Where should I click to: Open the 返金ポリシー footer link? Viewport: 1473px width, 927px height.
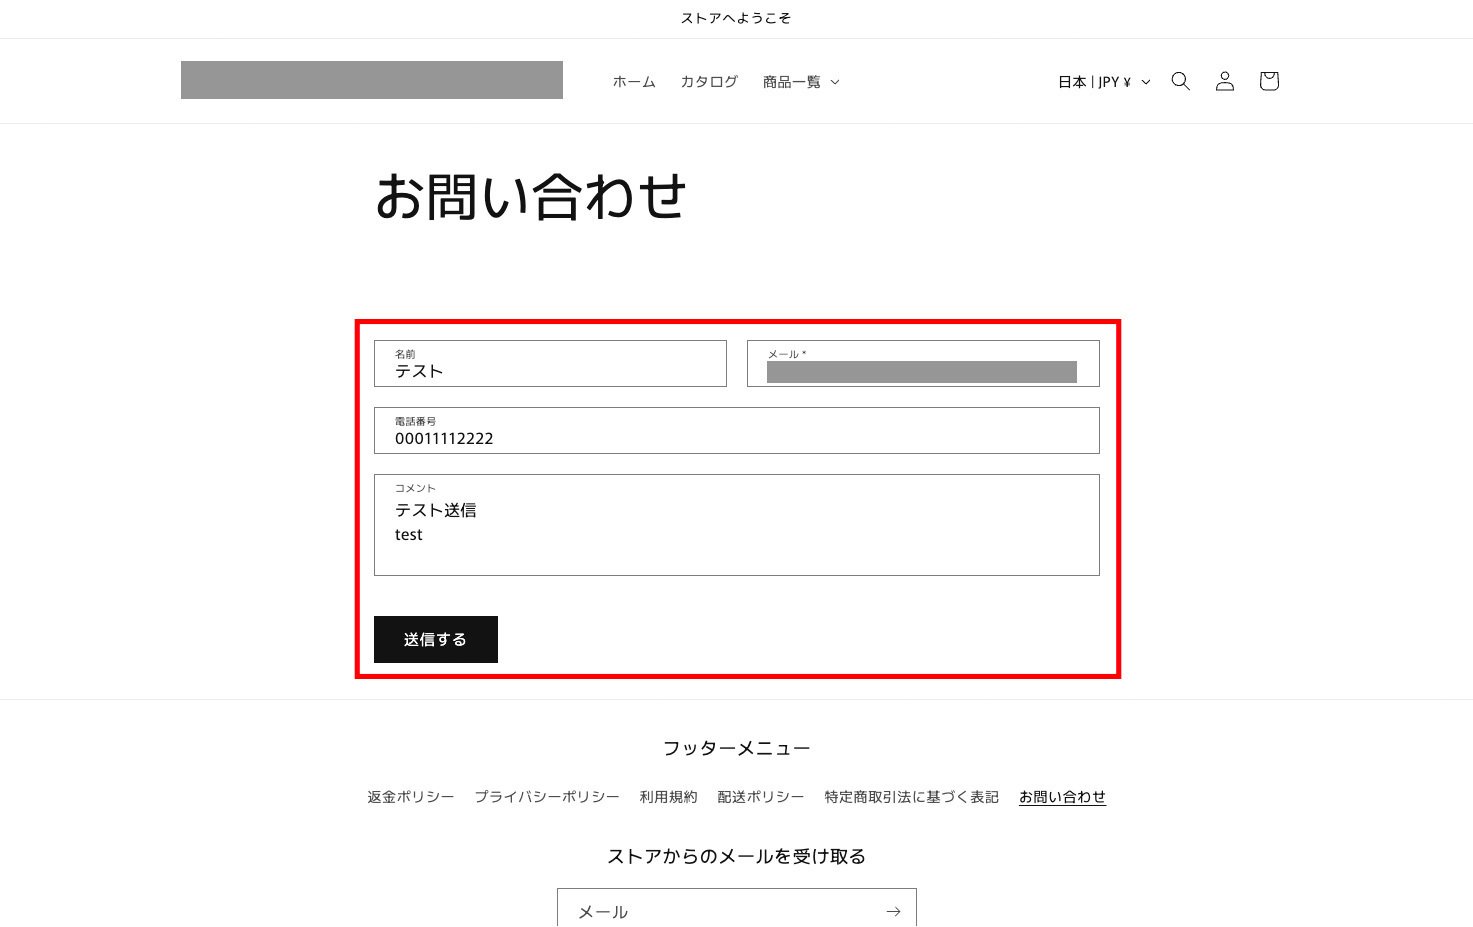pyautogui.click(x=410, y=796)
